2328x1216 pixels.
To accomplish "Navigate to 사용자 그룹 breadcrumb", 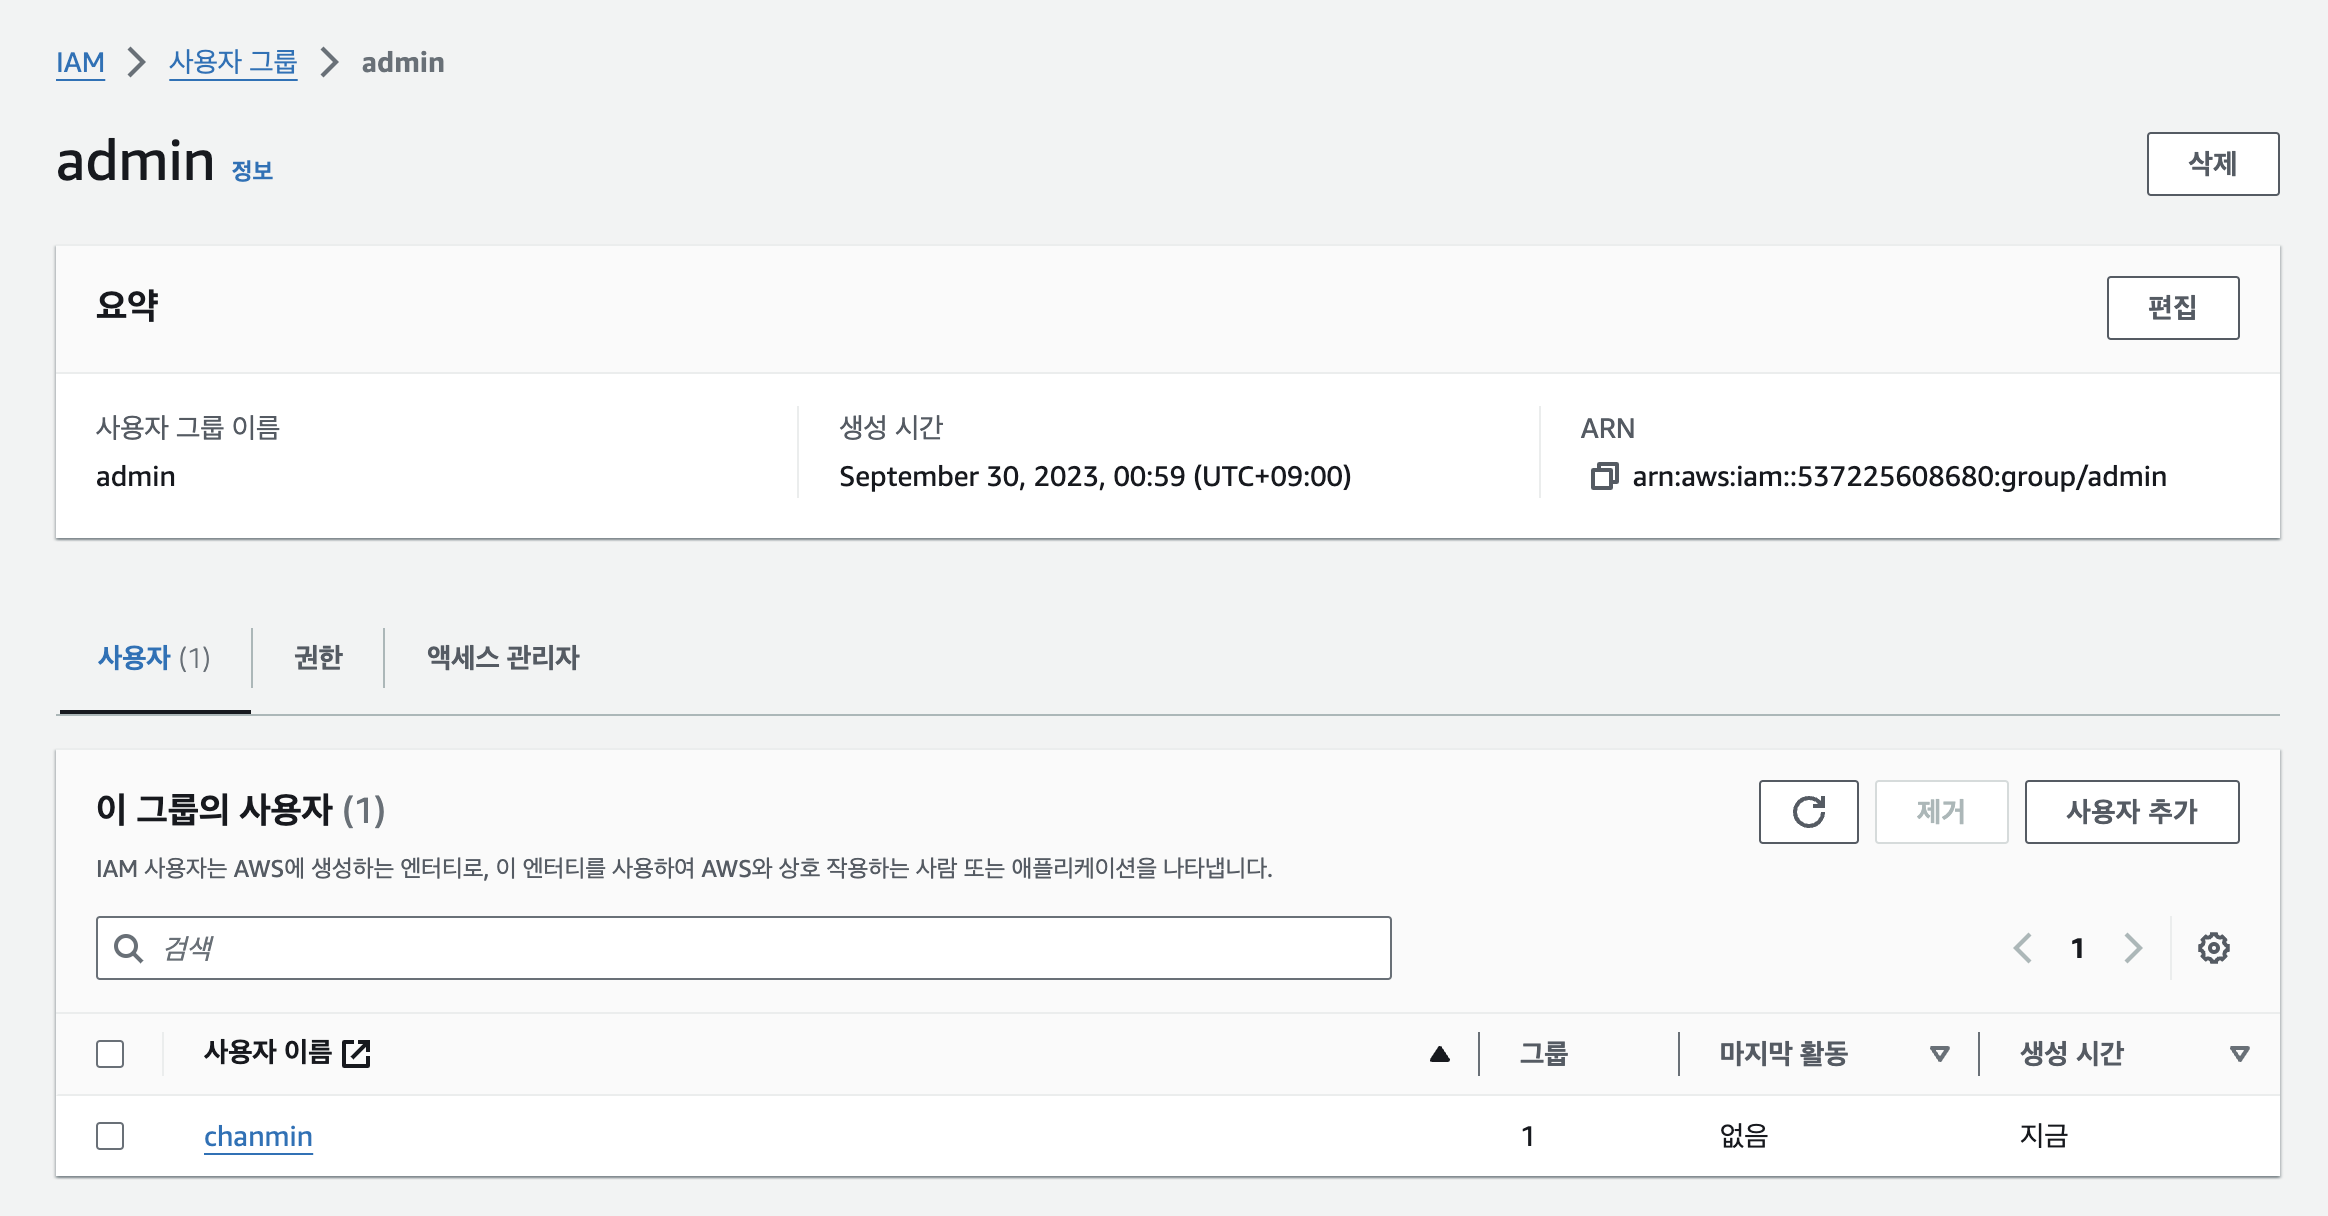I will click(x=233, y=62).
